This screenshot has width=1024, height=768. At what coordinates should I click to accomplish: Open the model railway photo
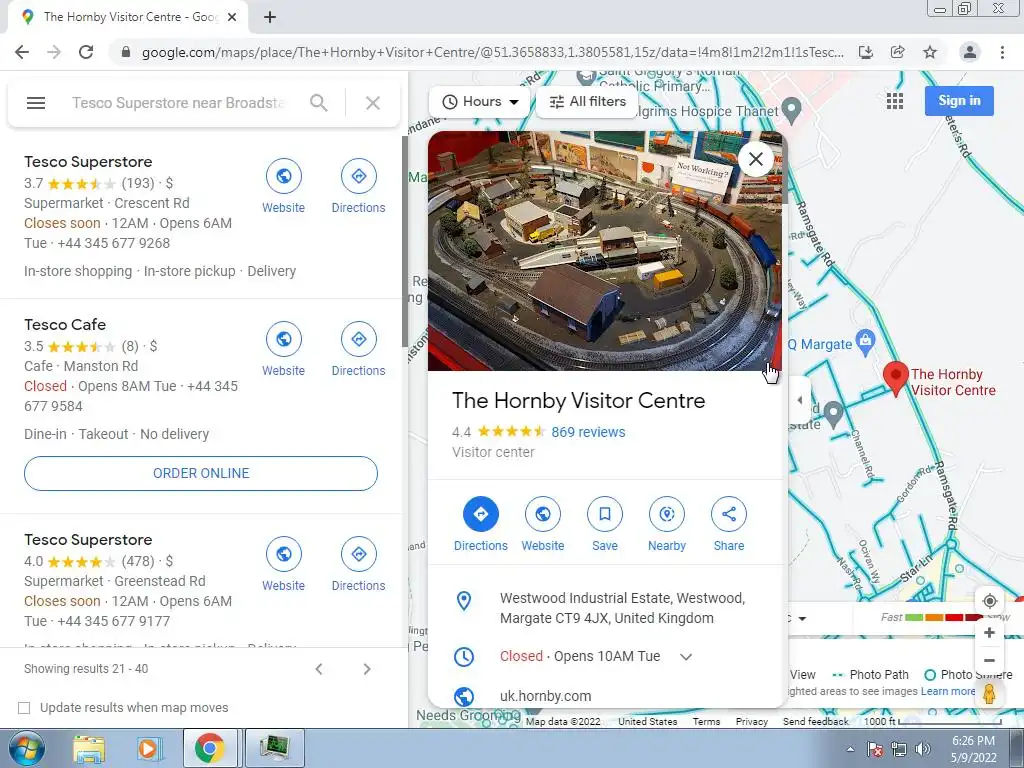coord(605,251)
